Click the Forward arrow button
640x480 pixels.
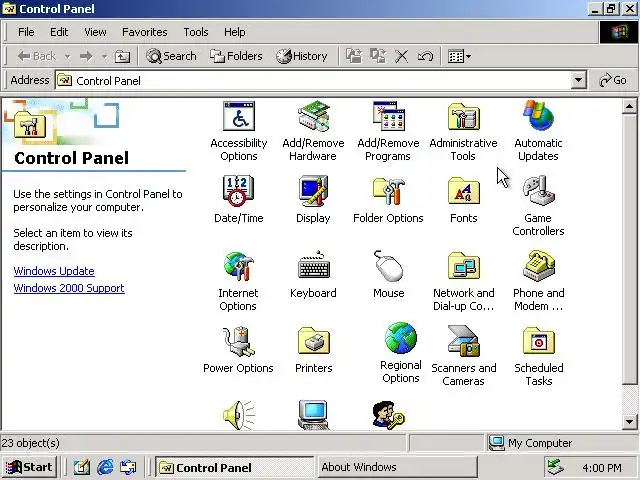pyautogui.click(x=86, y=56)
